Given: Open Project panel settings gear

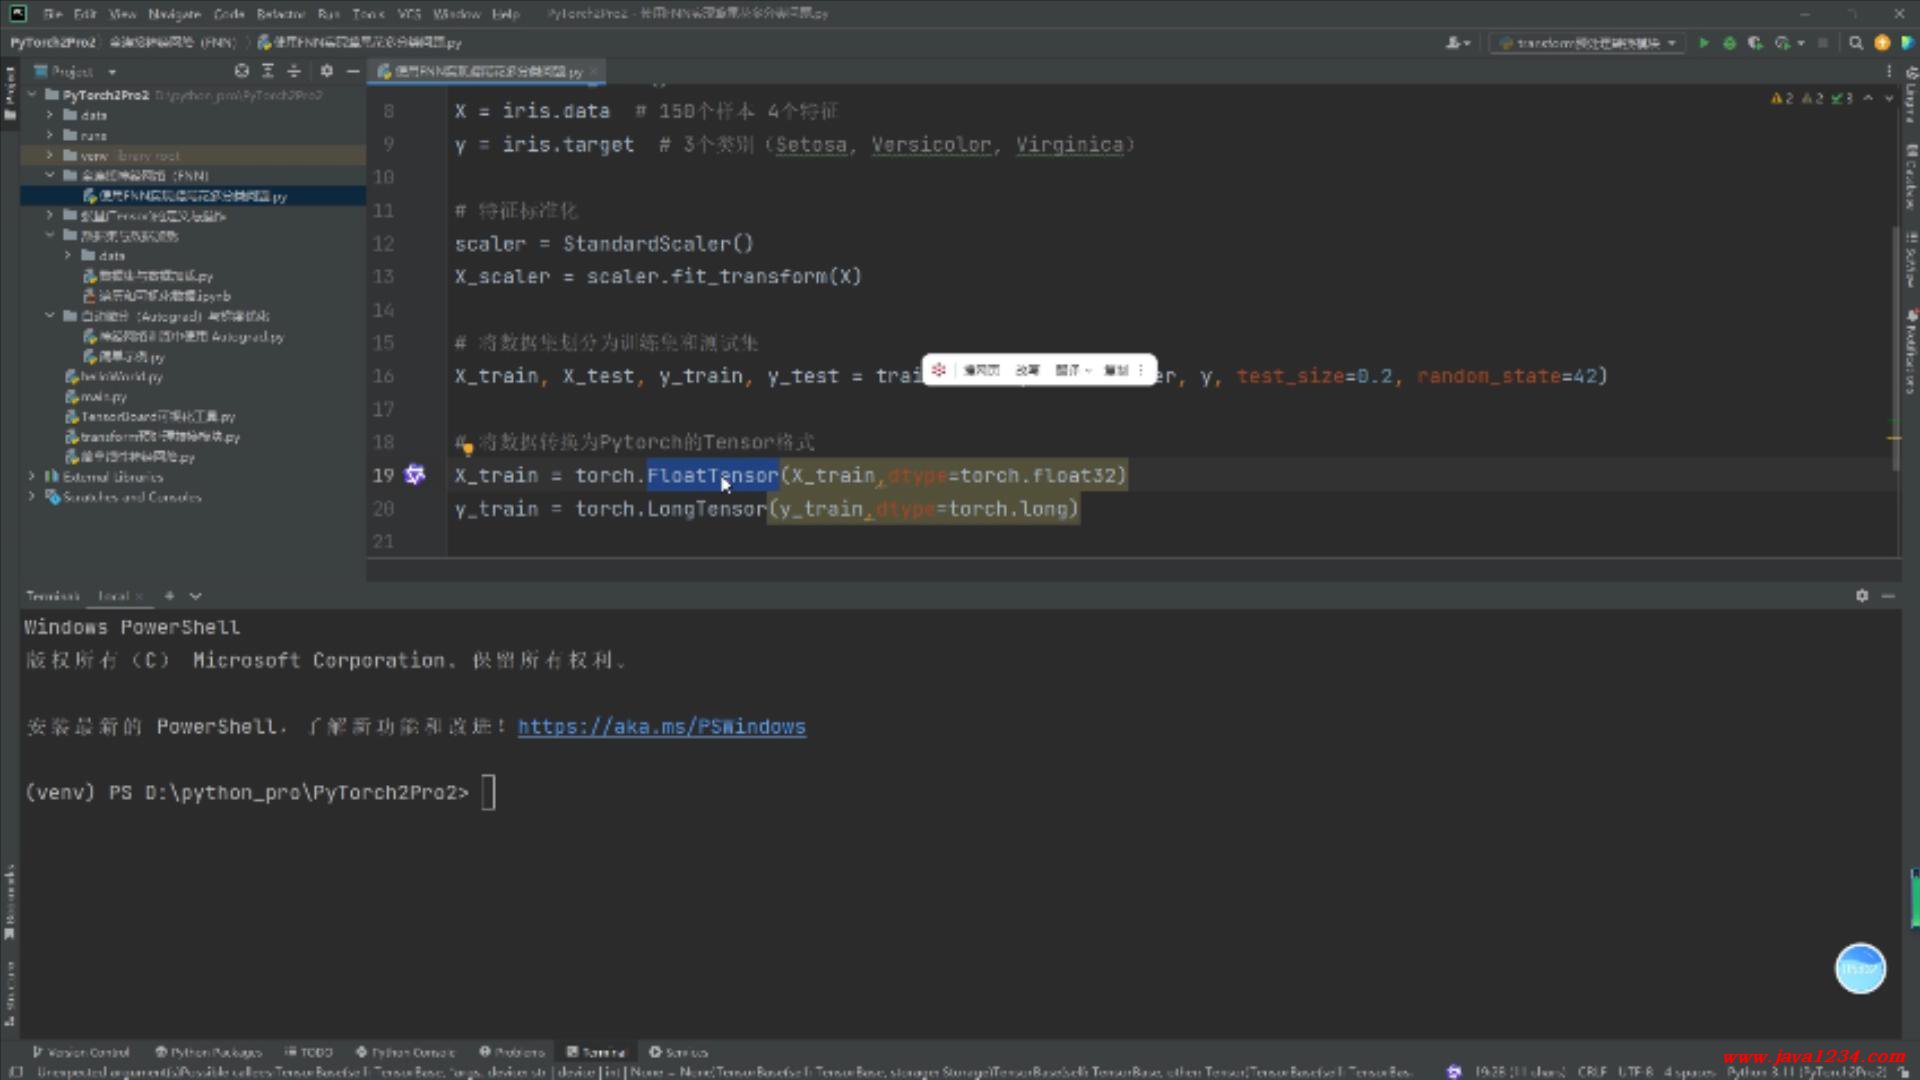Looking at the screenshot, I should coord(326,71).
